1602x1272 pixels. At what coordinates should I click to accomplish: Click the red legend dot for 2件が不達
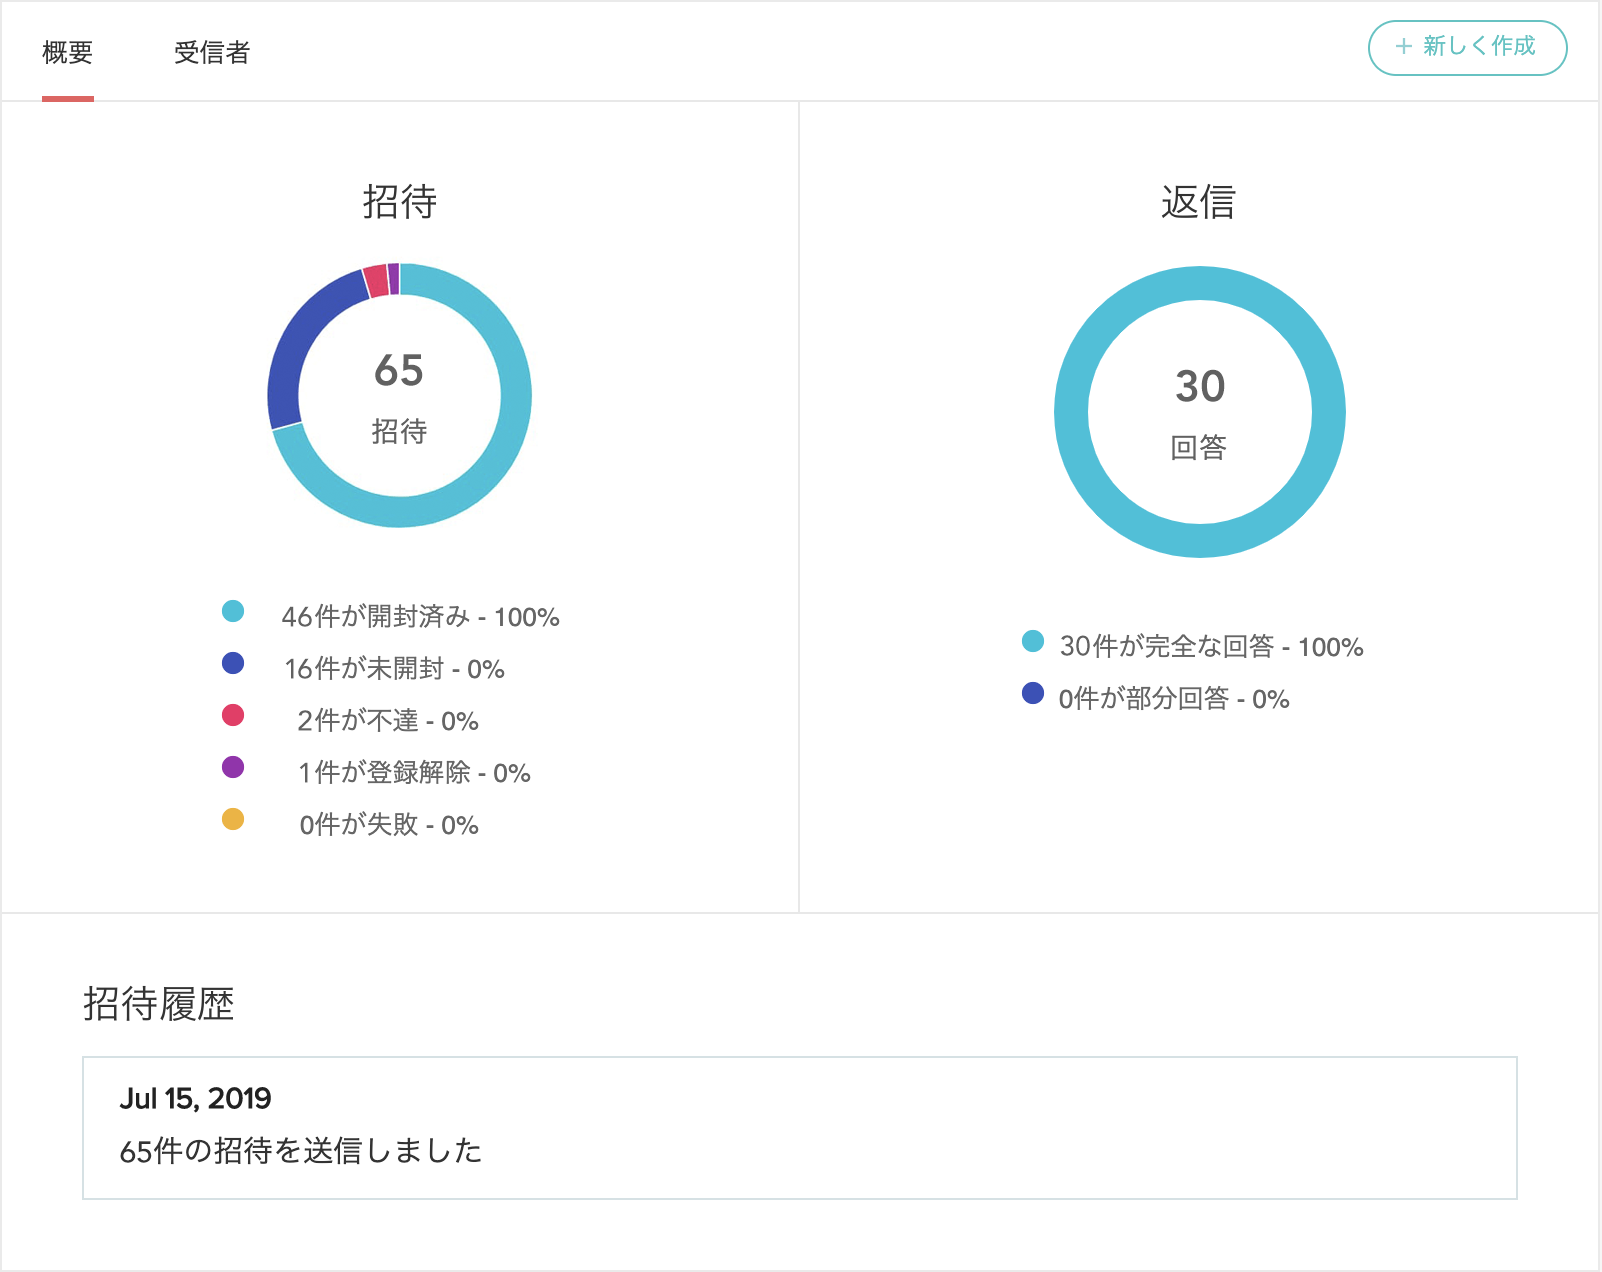233,715
